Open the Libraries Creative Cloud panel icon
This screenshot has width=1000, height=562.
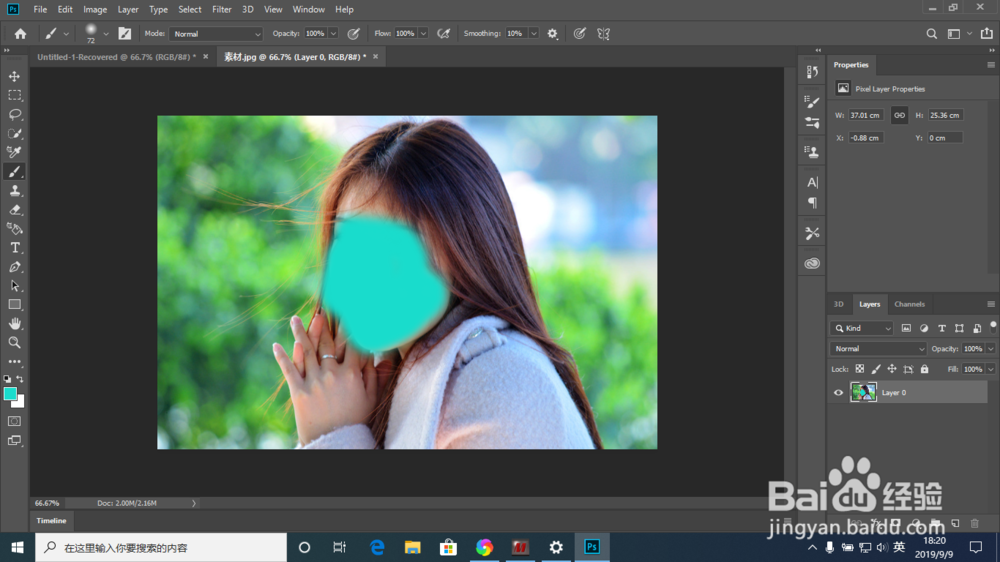coord(812,263)
